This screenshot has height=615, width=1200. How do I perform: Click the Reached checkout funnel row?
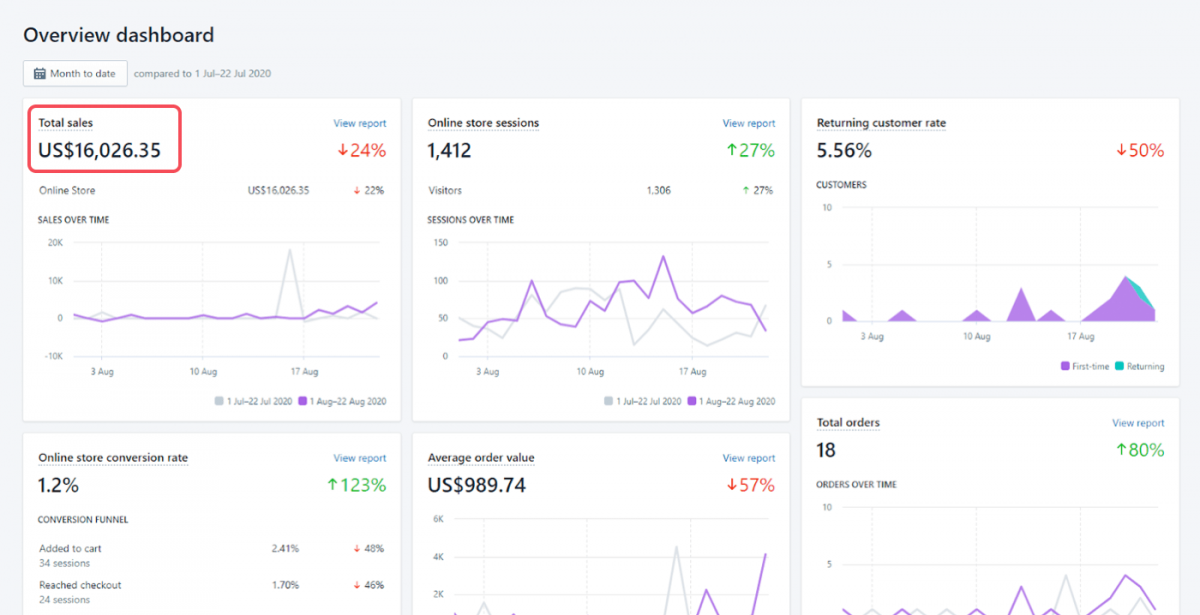(x=211, y=592)
